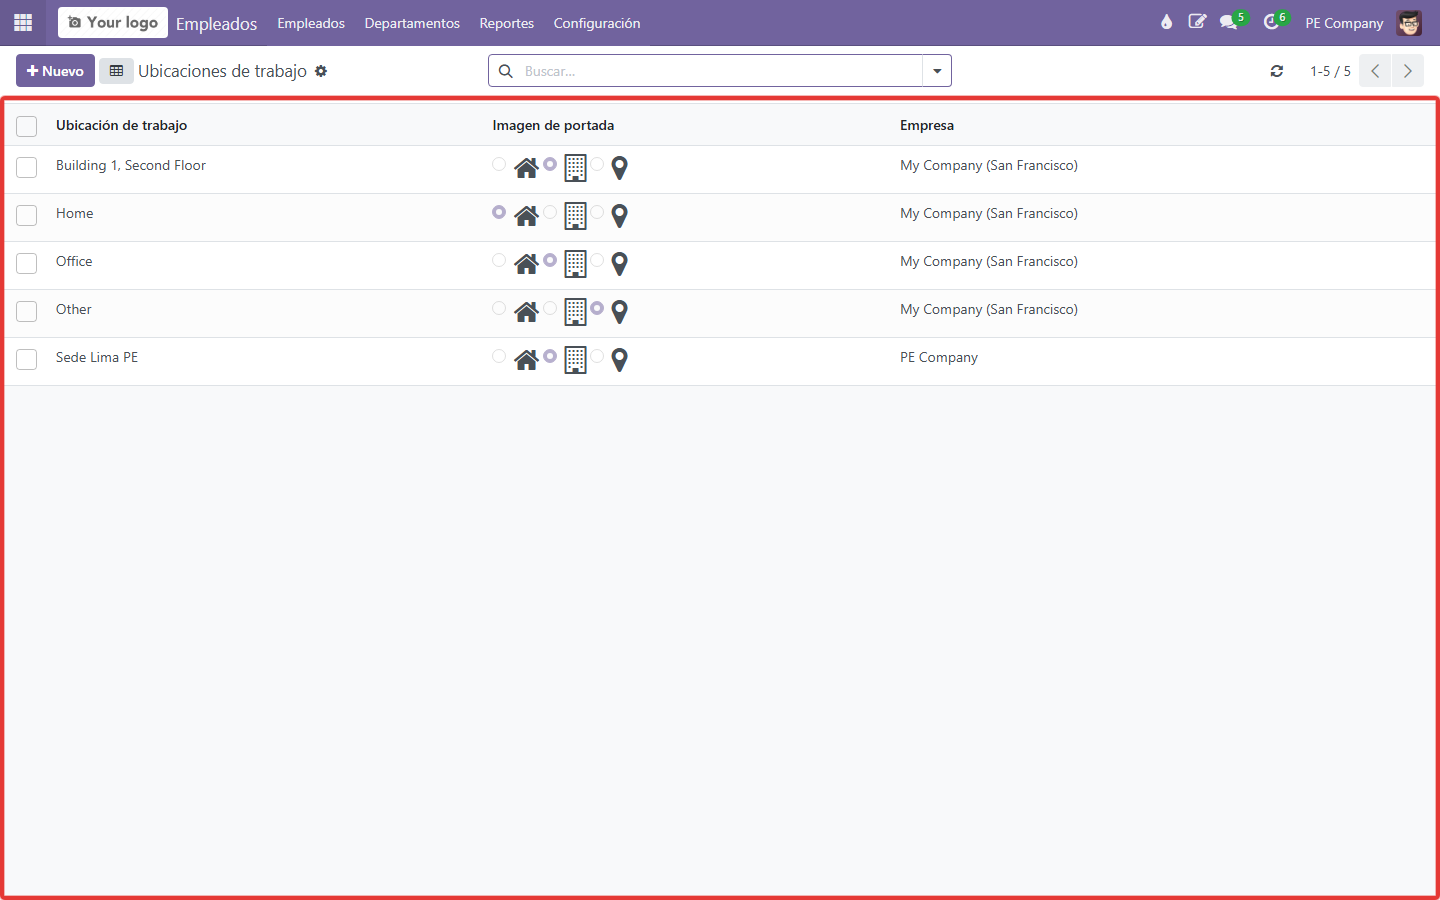Select the house radio button for Office row
The image size is (1440, 900).
tap(499, 260)
